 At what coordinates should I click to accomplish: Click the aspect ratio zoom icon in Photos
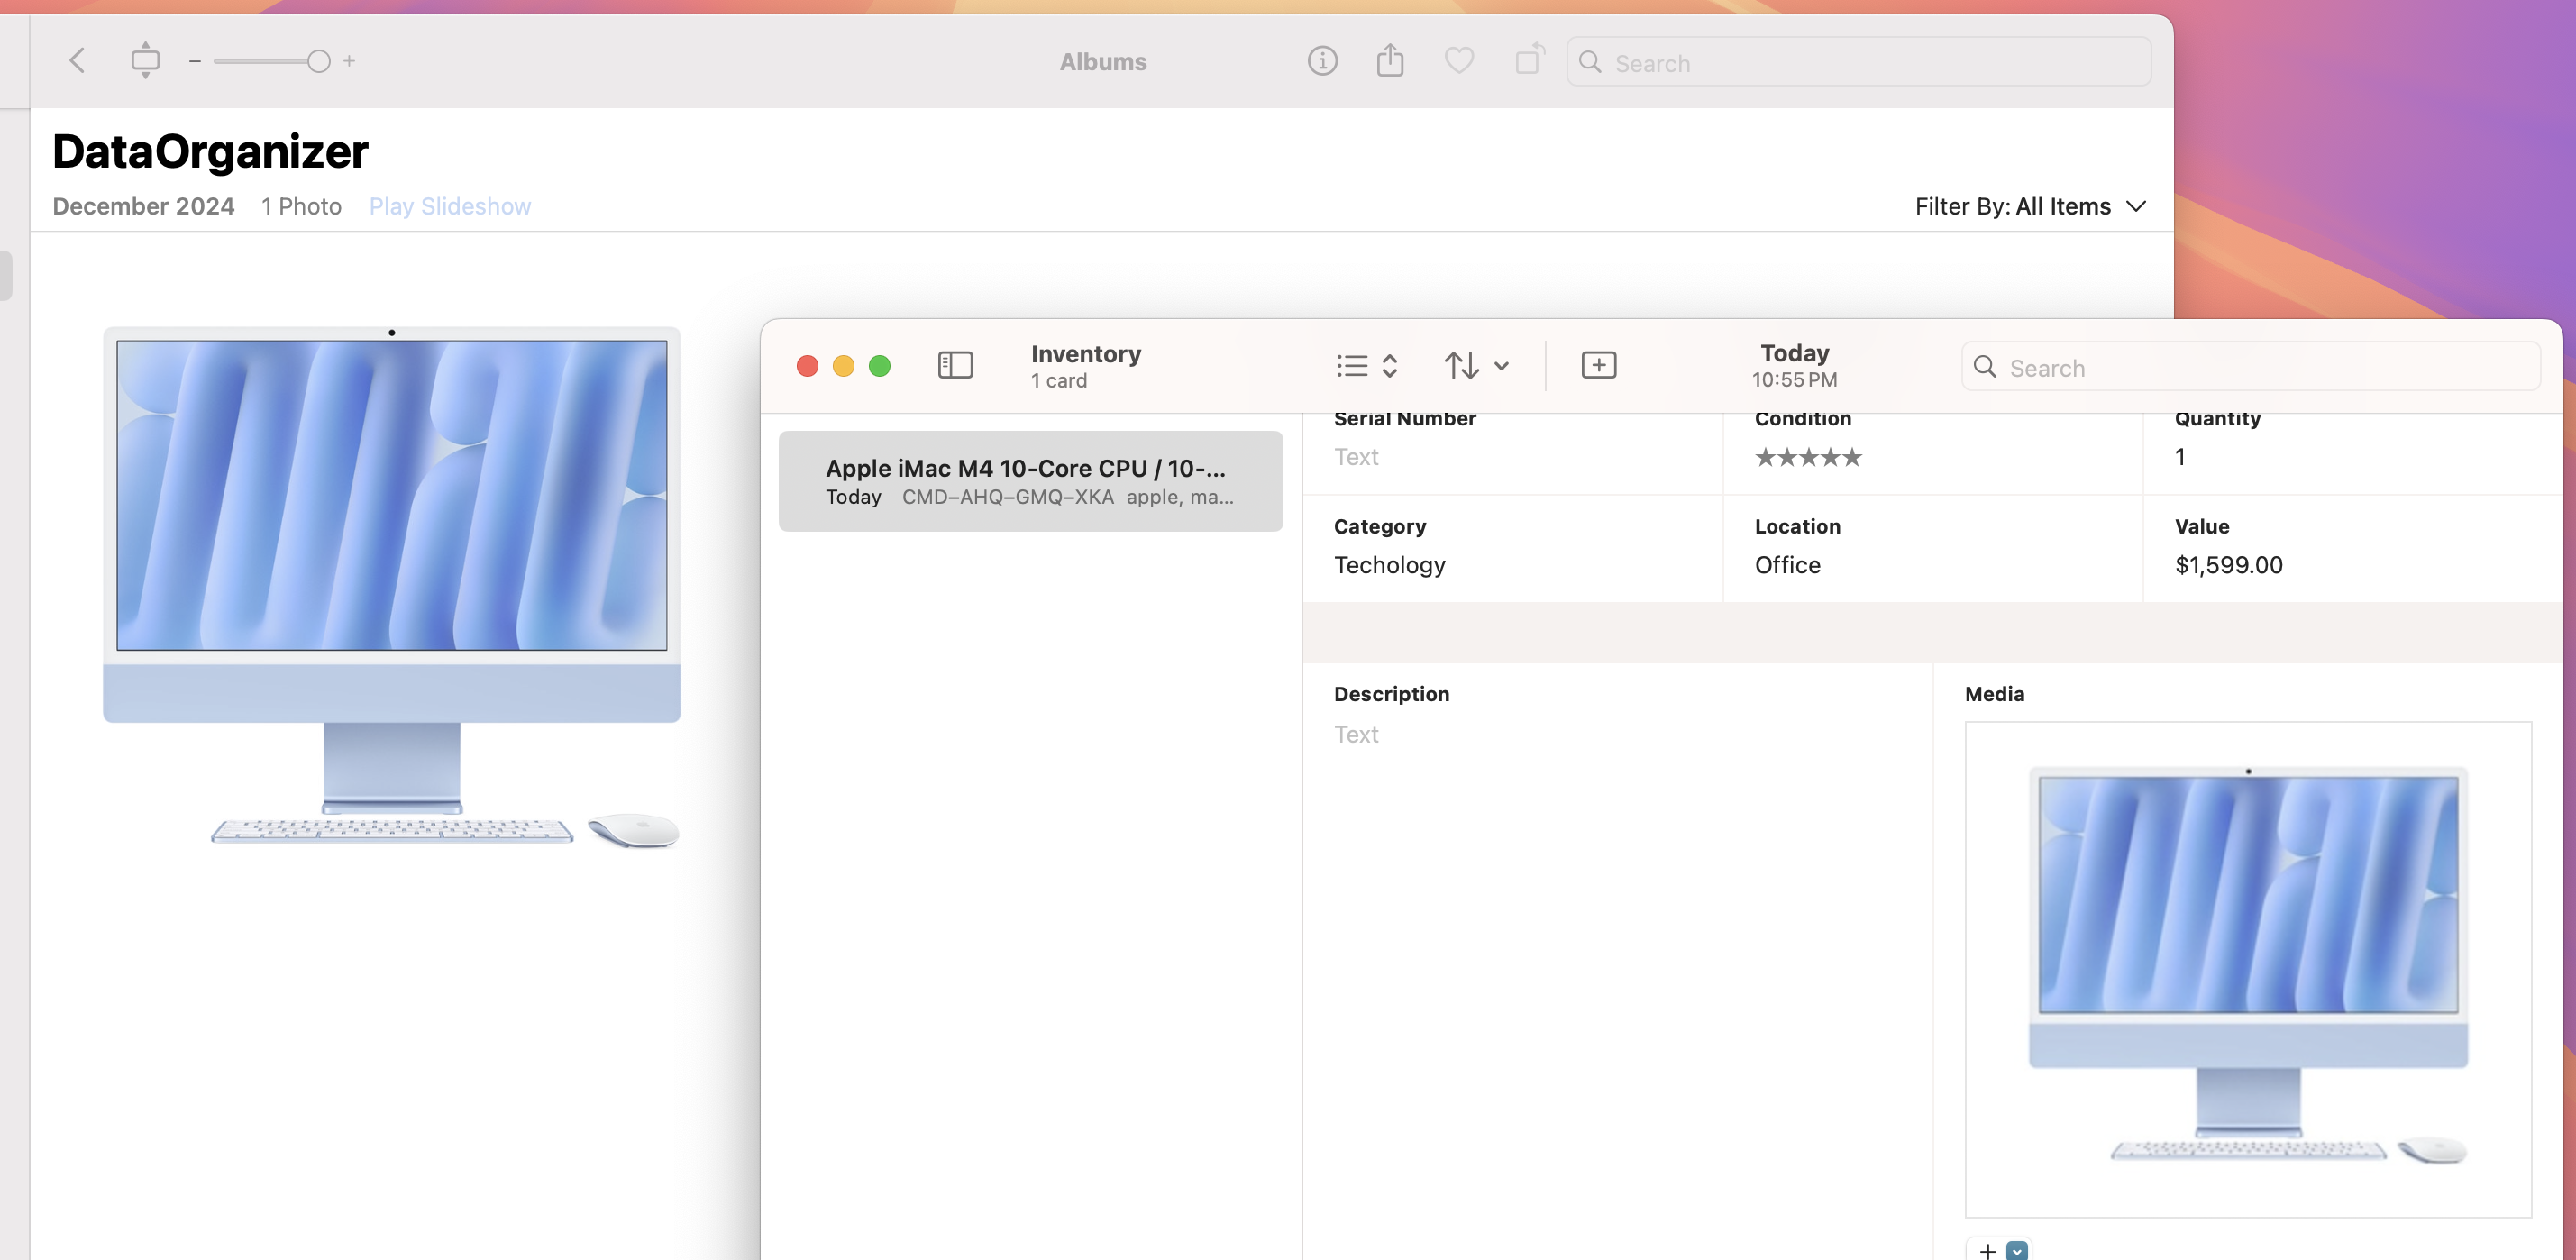tap(145, 61)
